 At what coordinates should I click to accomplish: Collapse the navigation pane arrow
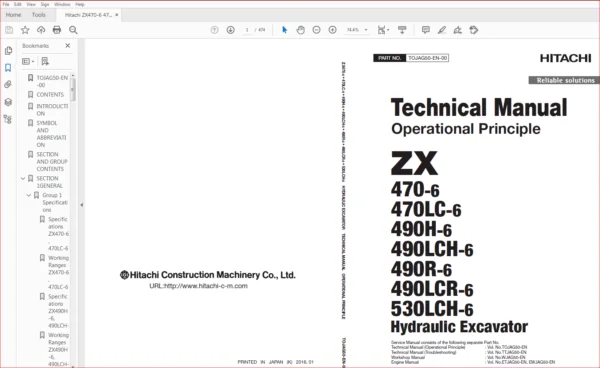pos(82,205)
